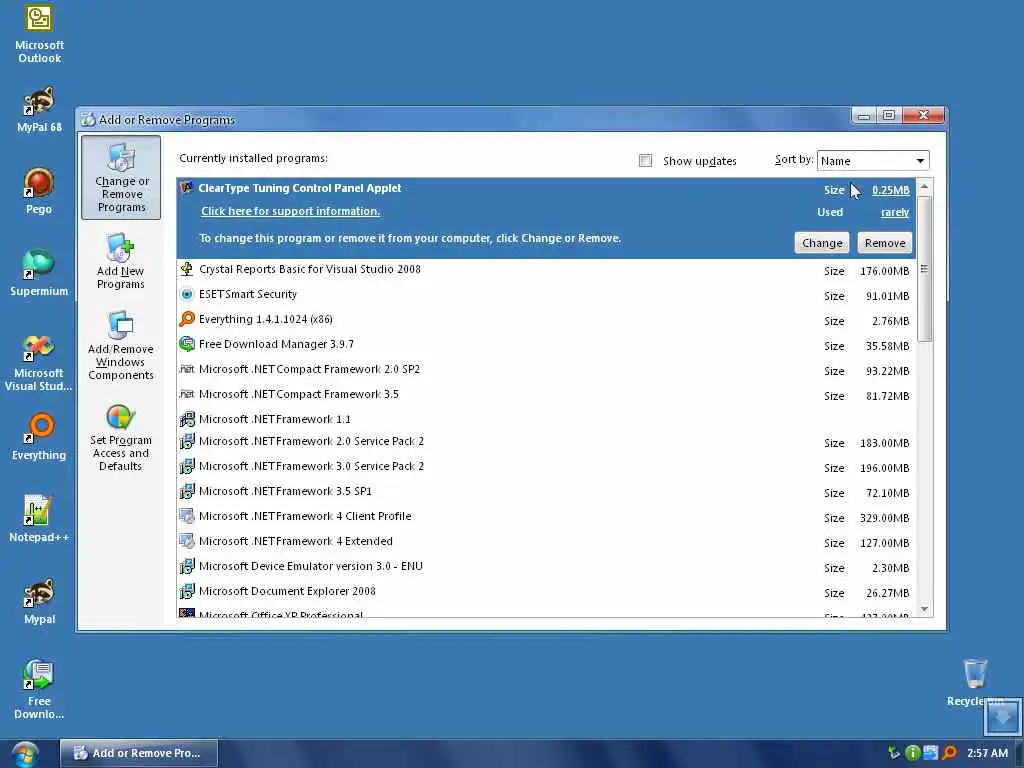Select Microsoft .NET Compact Framework 3.5
Screen dimensions: 1024x768
point(546,394)
